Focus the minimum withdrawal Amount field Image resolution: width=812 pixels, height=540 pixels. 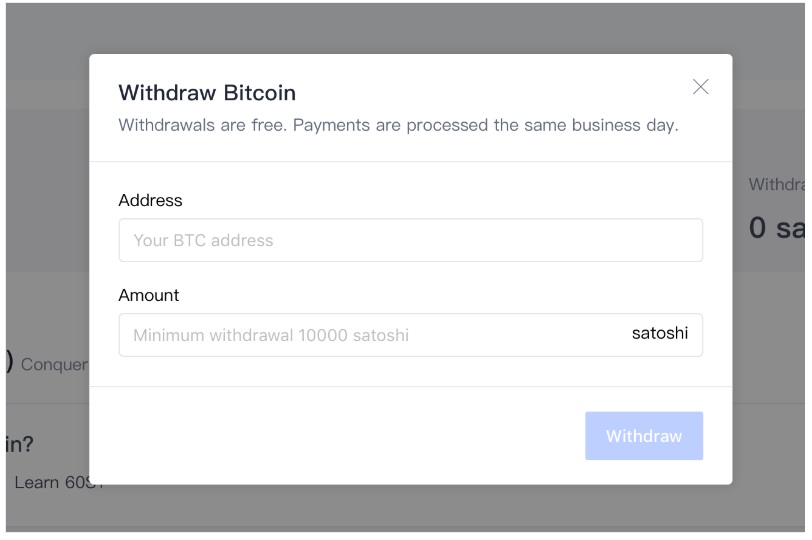(x=370, y=335)
